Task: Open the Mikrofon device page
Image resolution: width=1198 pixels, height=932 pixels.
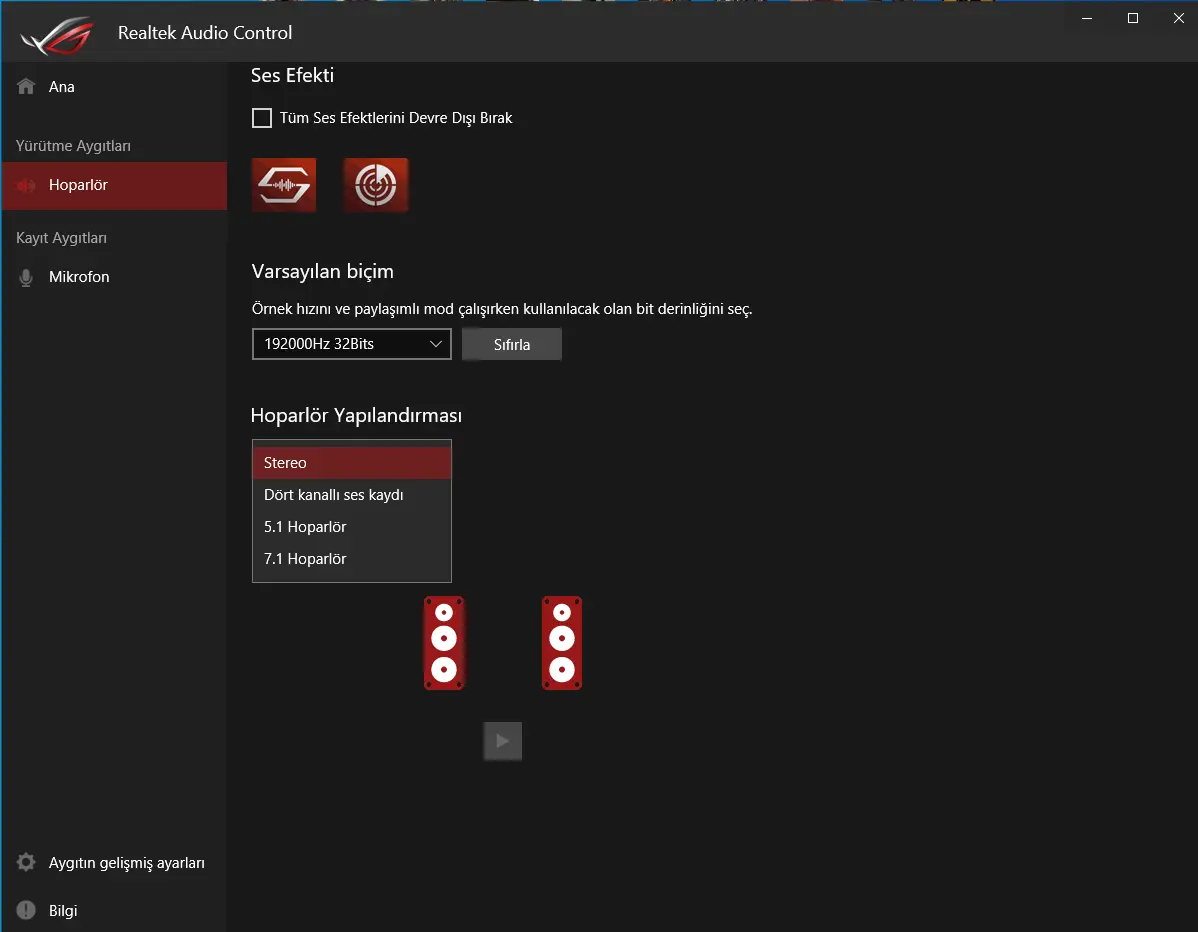Action: coord(115,277)
